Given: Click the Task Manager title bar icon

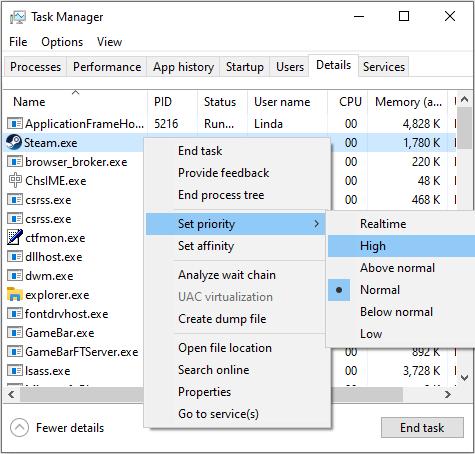Looking at the screenshot, I should point(18,17).
